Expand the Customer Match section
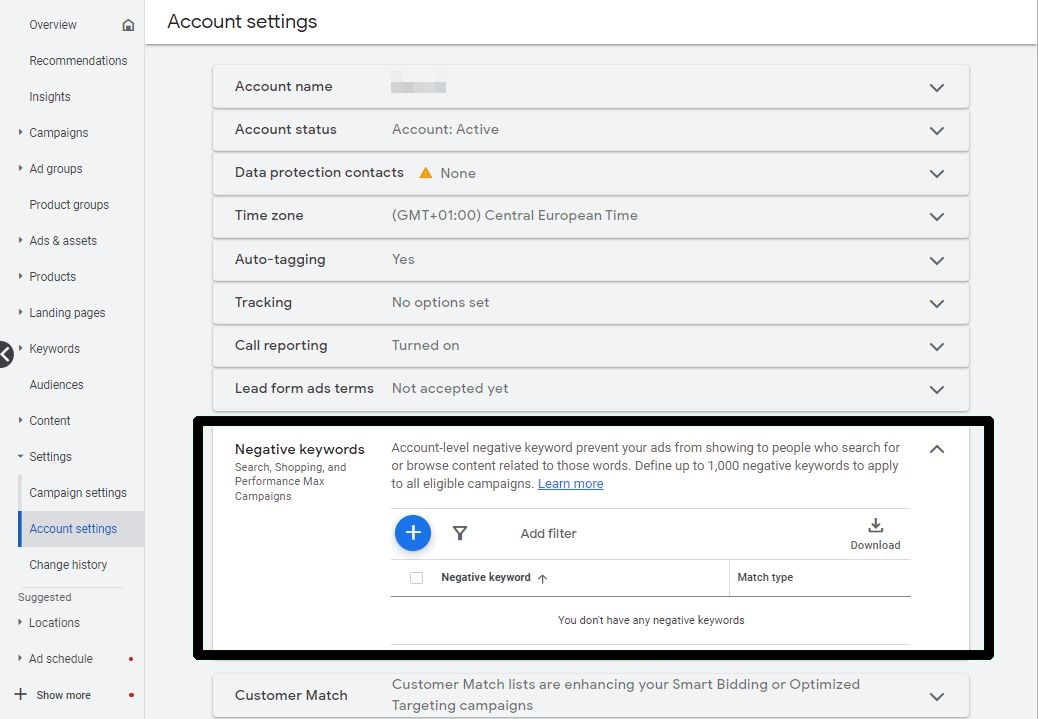Image resolution: width=1038 pixels, height=719 pixels. pos(937,694)
